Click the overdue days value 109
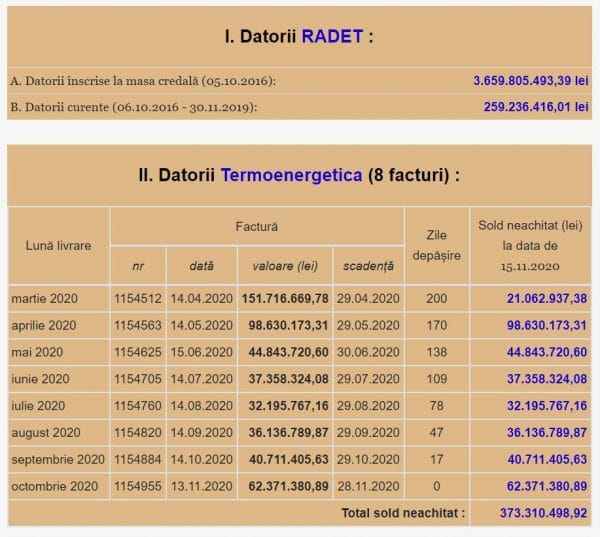The width and height of the screenshot is (600, 537). pos(437,379)
